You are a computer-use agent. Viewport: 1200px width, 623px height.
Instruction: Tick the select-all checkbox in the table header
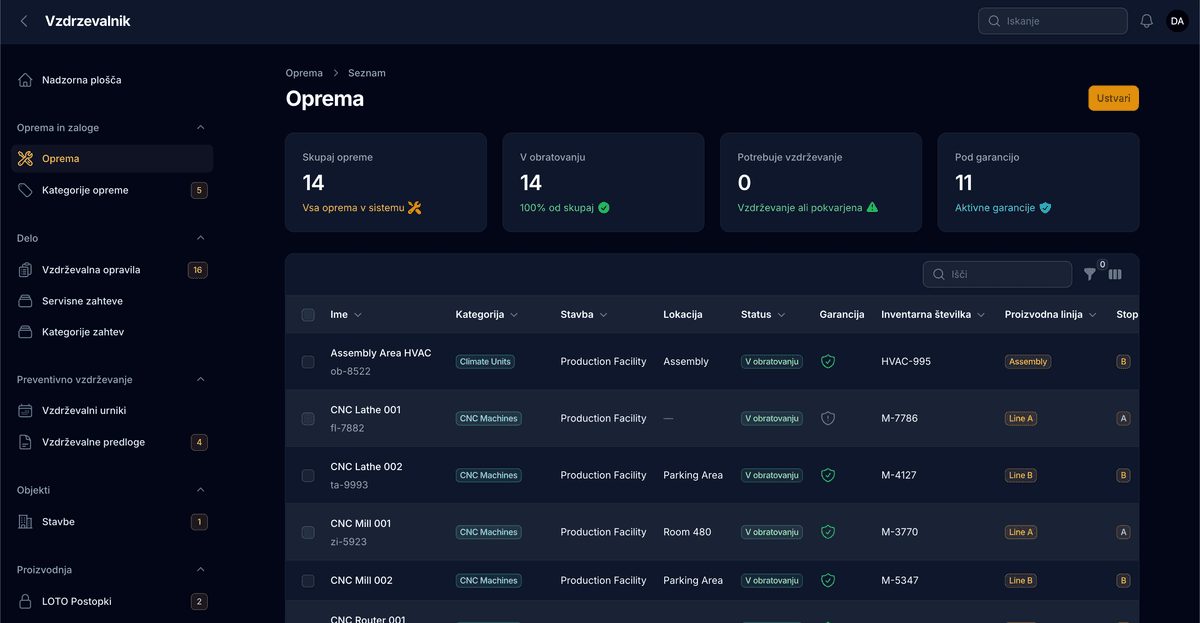coord(308,315)
